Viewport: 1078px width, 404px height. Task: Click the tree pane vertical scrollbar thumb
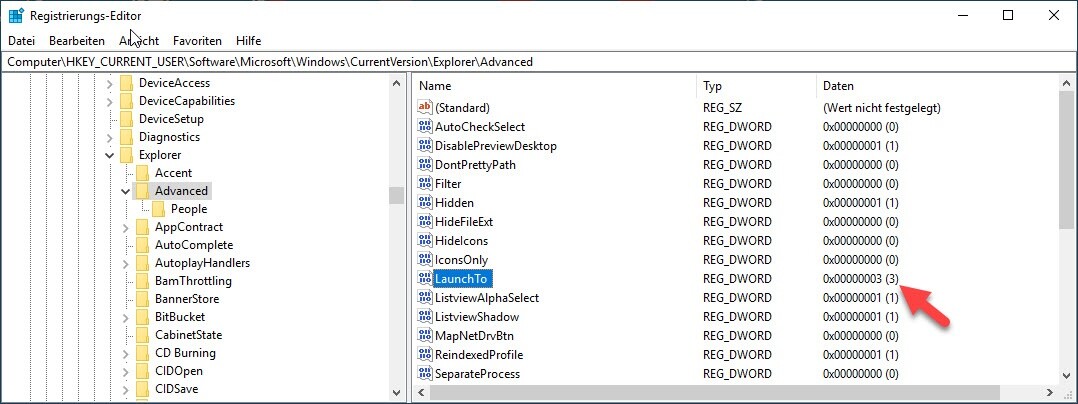pyautogui.click(x=396, y=195)
